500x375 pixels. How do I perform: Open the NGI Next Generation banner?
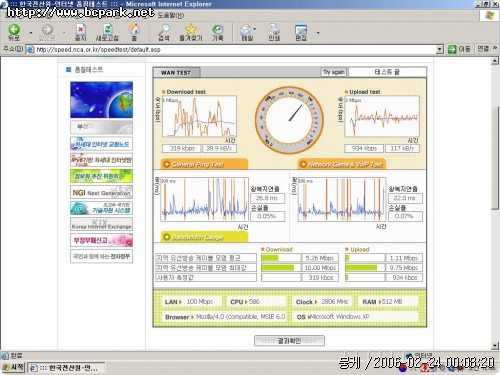point(101,192)
